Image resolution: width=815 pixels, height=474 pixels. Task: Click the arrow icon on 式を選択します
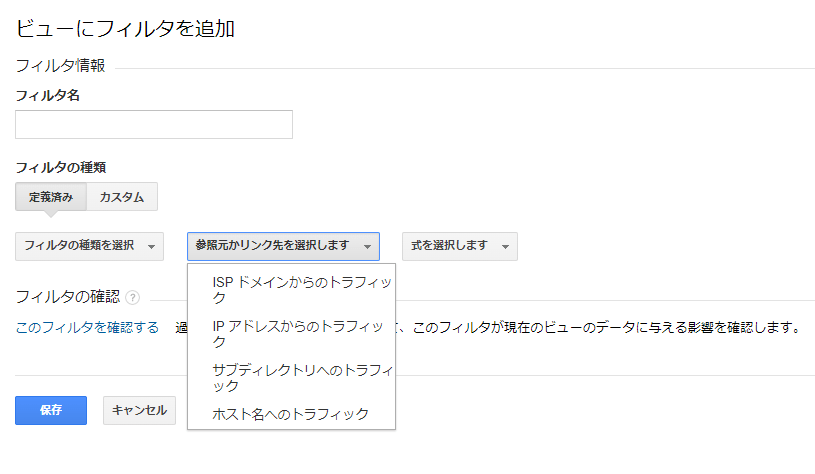[505, 247]
